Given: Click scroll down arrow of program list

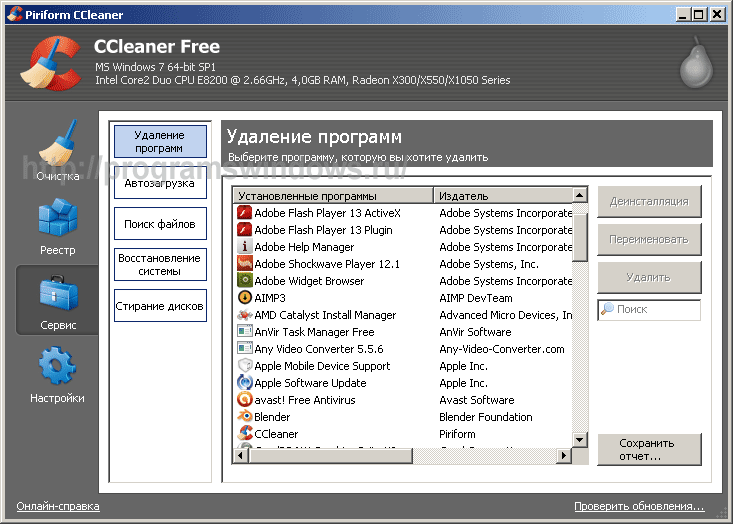Looking at the screenshot, I should (580, 439).
